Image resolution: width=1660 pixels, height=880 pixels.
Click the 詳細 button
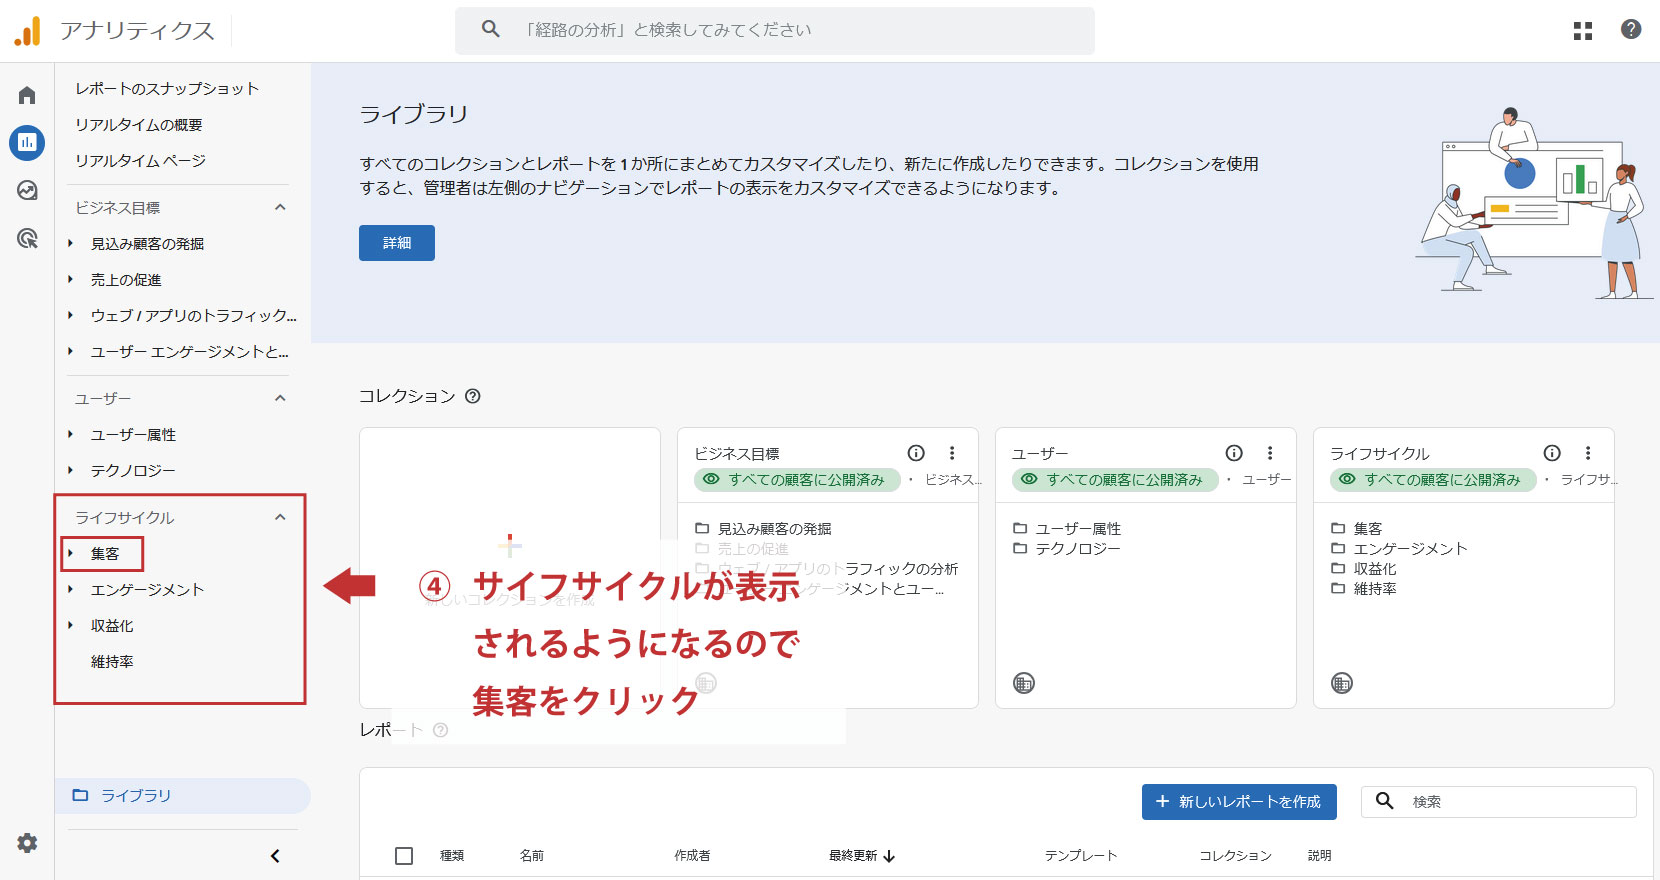(396, 243)
